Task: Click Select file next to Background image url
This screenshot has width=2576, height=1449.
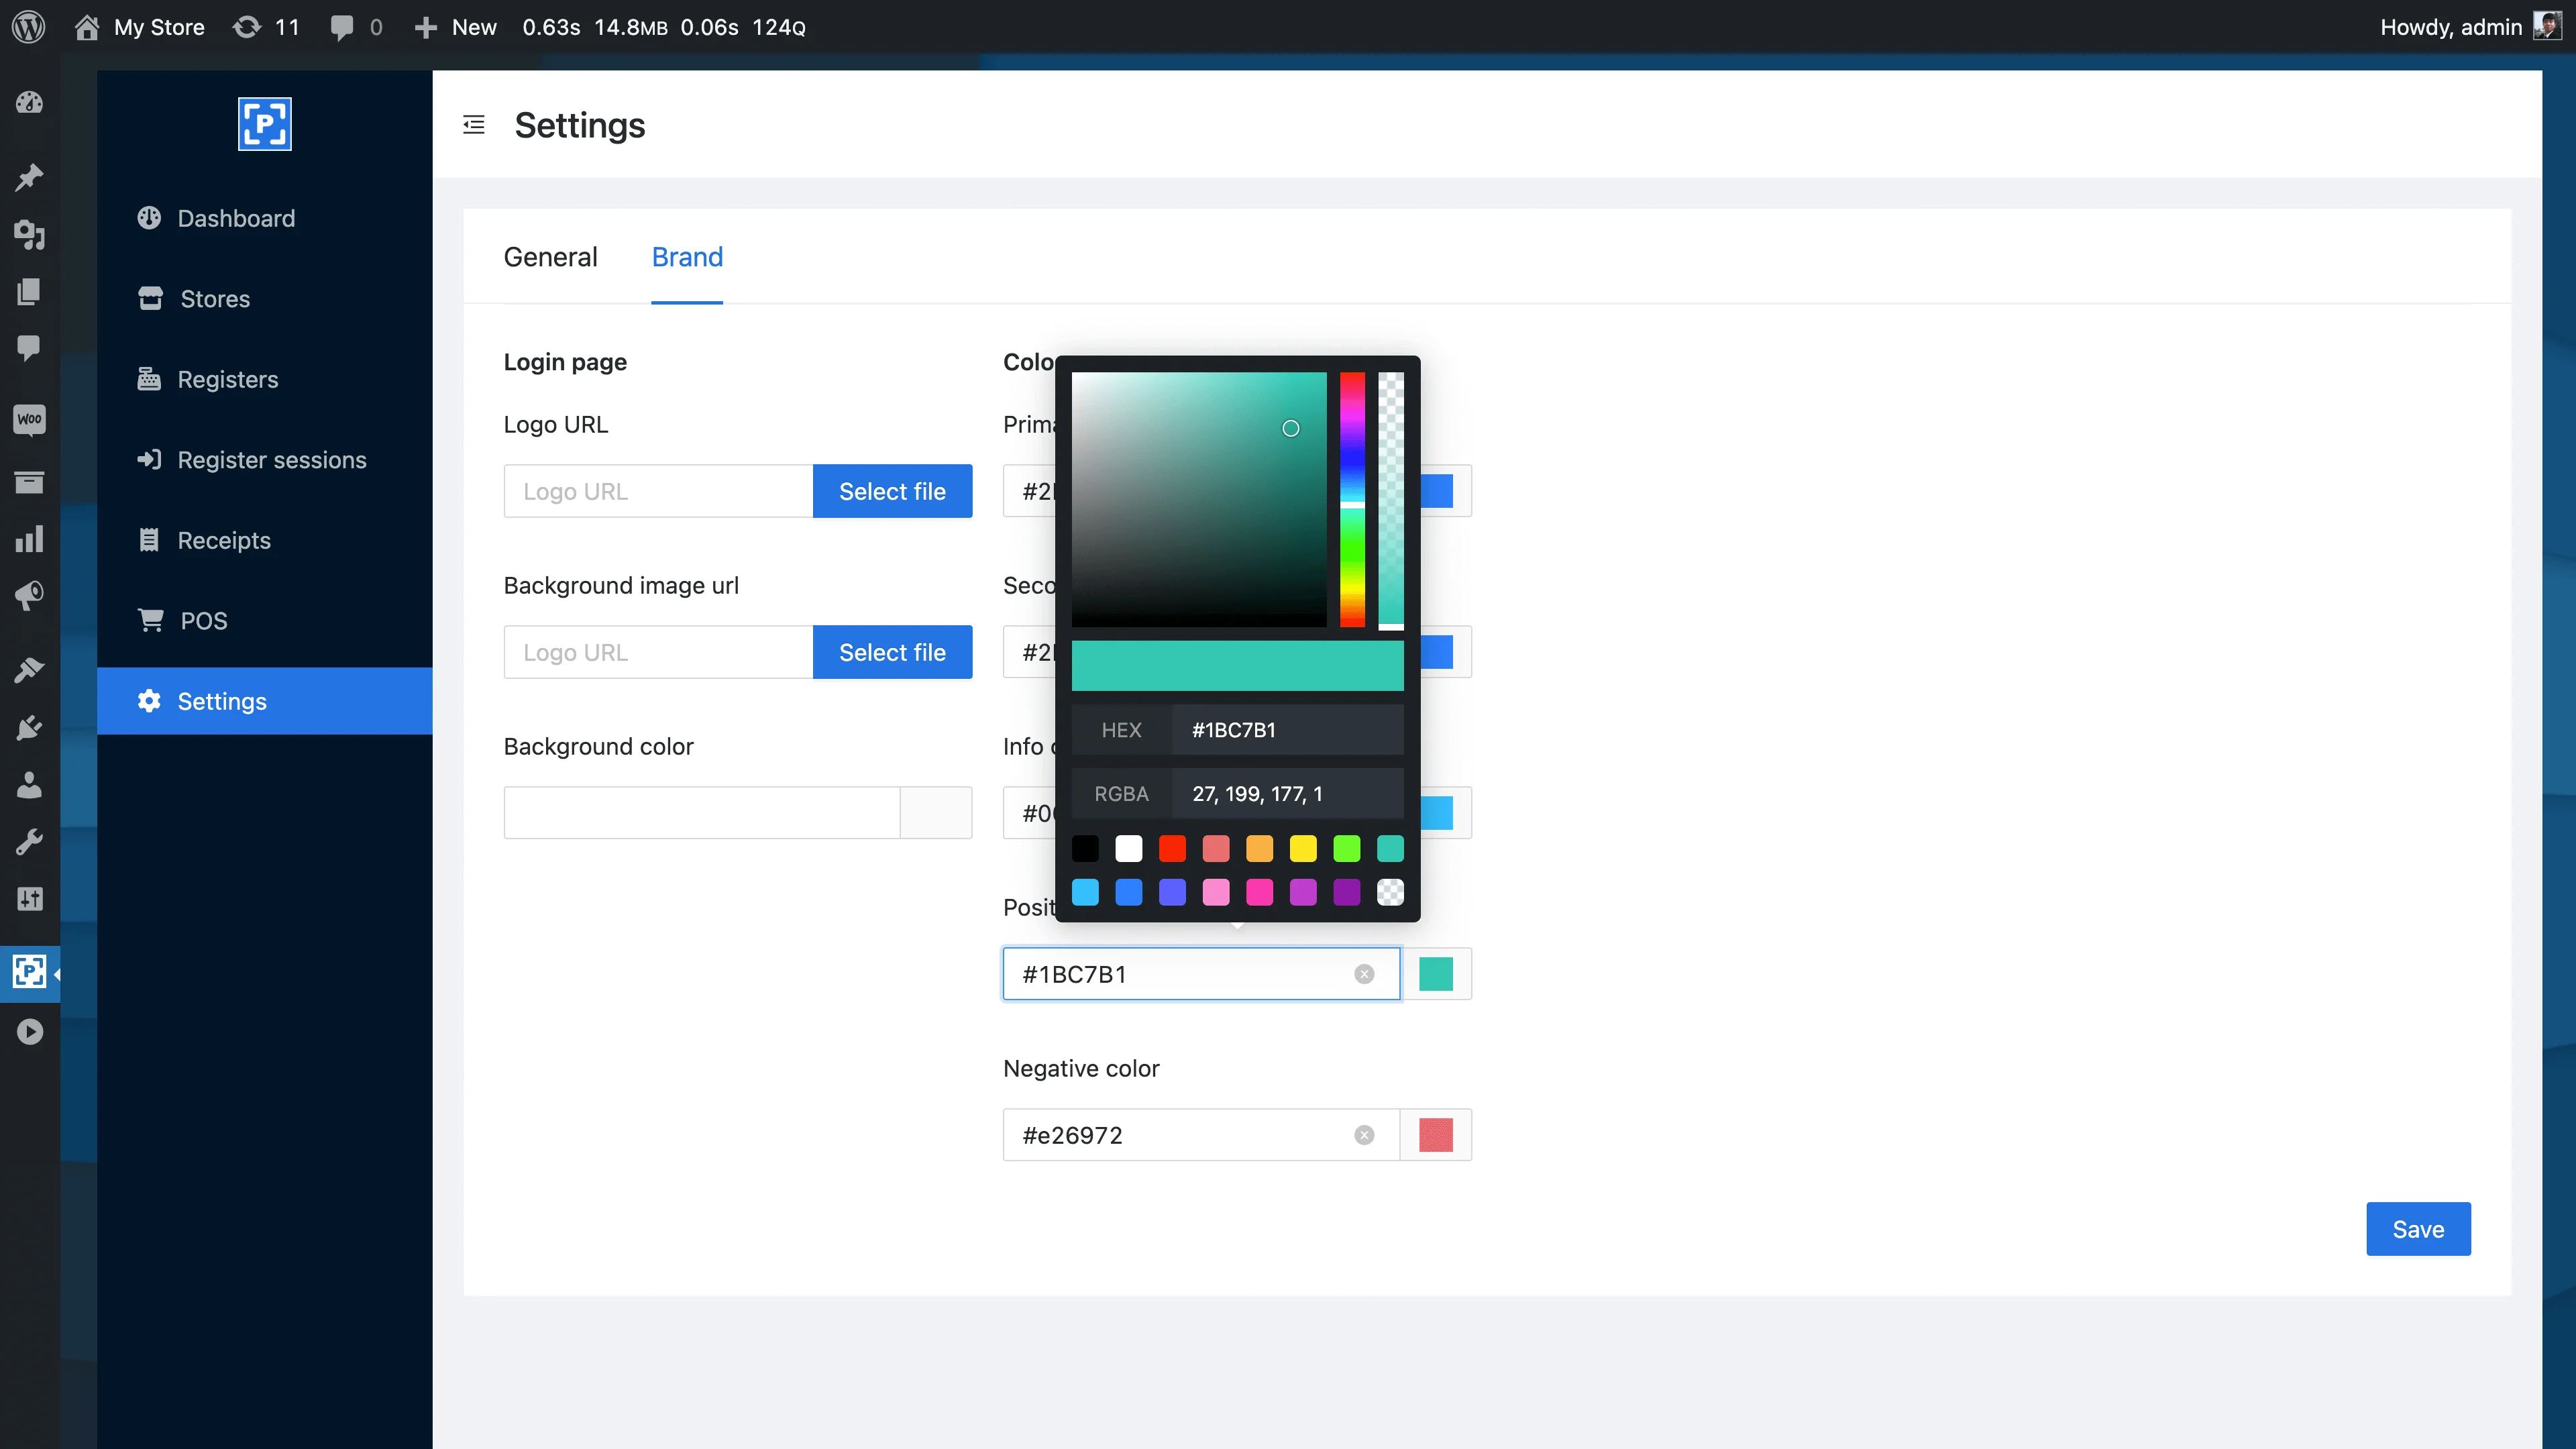Action: tap(892, 652)
